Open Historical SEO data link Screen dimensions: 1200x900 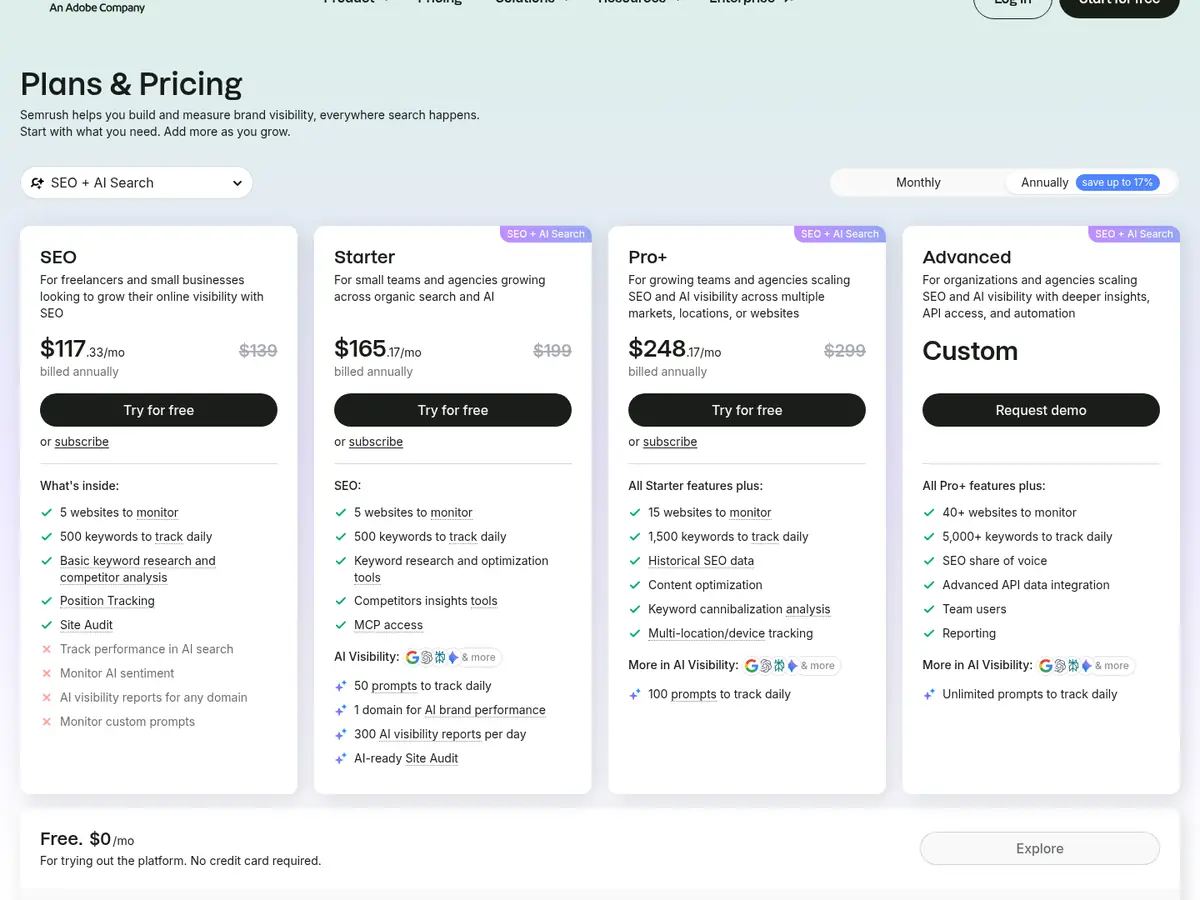click(701, 561)
